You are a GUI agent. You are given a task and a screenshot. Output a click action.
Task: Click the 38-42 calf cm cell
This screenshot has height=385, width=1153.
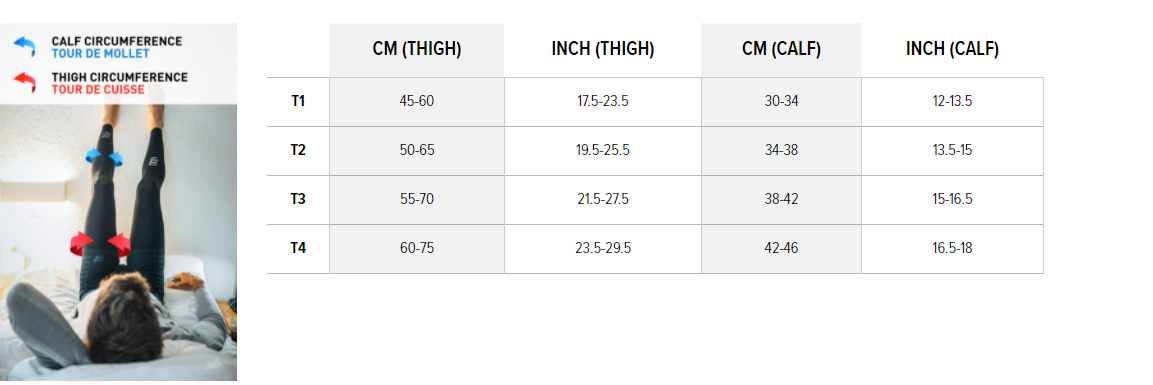(x=781, y=200)
